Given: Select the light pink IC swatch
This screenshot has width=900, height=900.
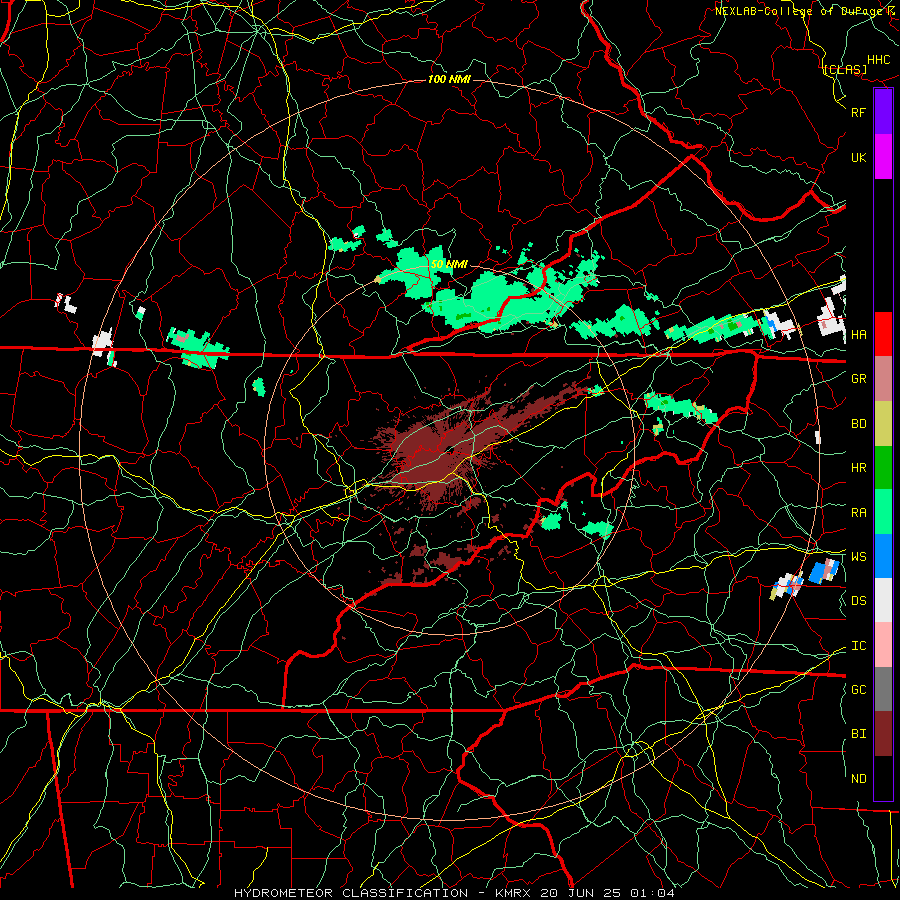Looking at the screenshot, I should tap(883, 645).
